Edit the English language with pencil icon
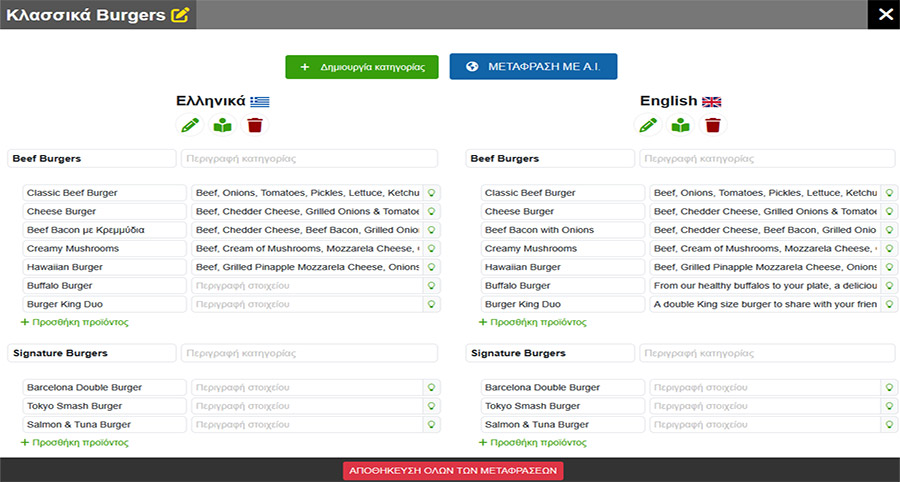The image size is (900, 482). [x=648, y=125]
